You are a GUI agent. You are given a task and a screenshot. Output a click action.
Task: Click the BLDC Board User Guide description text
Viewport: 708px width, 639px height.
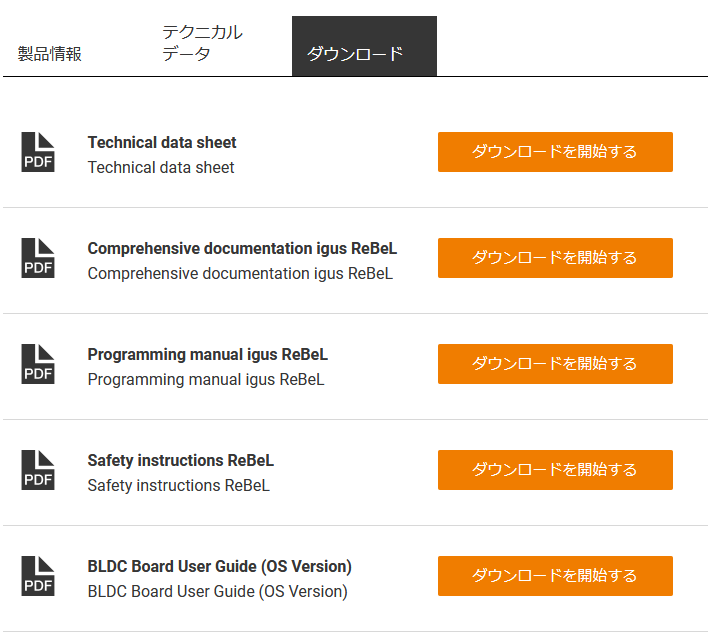[x=217, y=592]
